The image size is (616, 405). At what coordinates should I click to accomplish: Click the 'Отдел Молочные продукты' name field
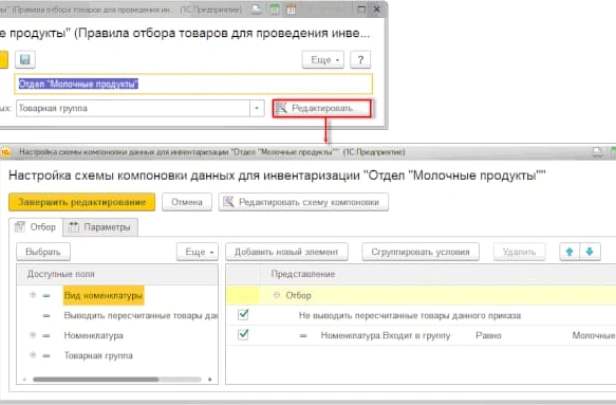tap(193, 84)
